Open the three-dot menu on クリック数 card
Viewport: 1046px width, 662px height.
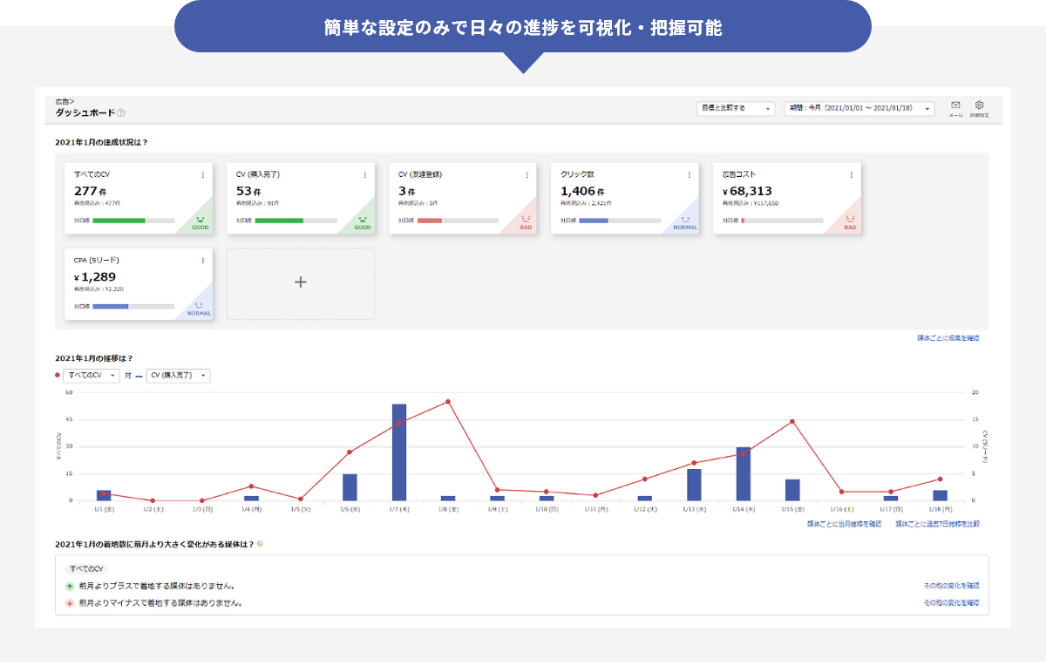click(x=689, y=175)
